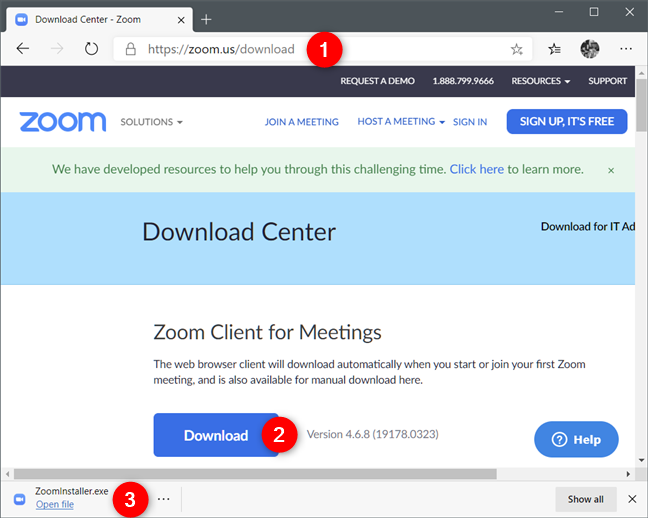Click ZoomInstaller.exe file icon in downloads bar

[19, 499]
